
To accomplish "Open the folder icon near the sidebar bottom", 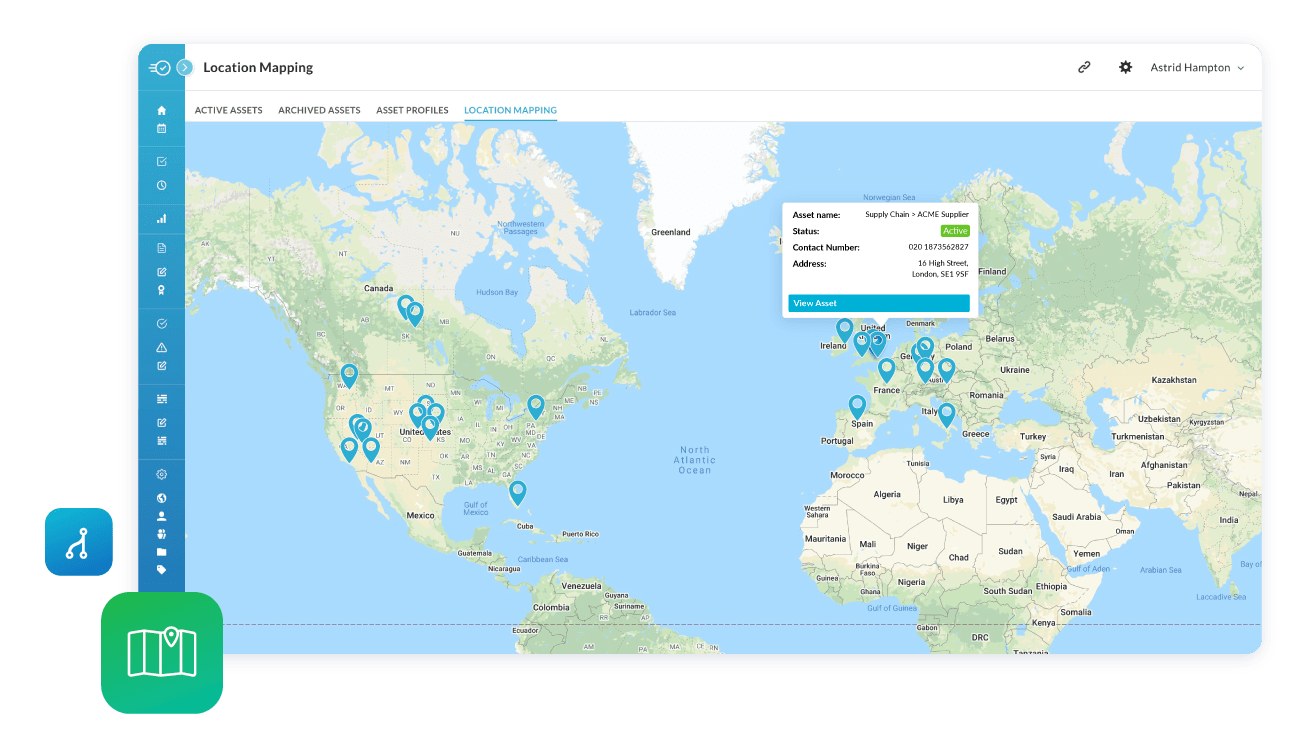I will click(x=162, y=553).
